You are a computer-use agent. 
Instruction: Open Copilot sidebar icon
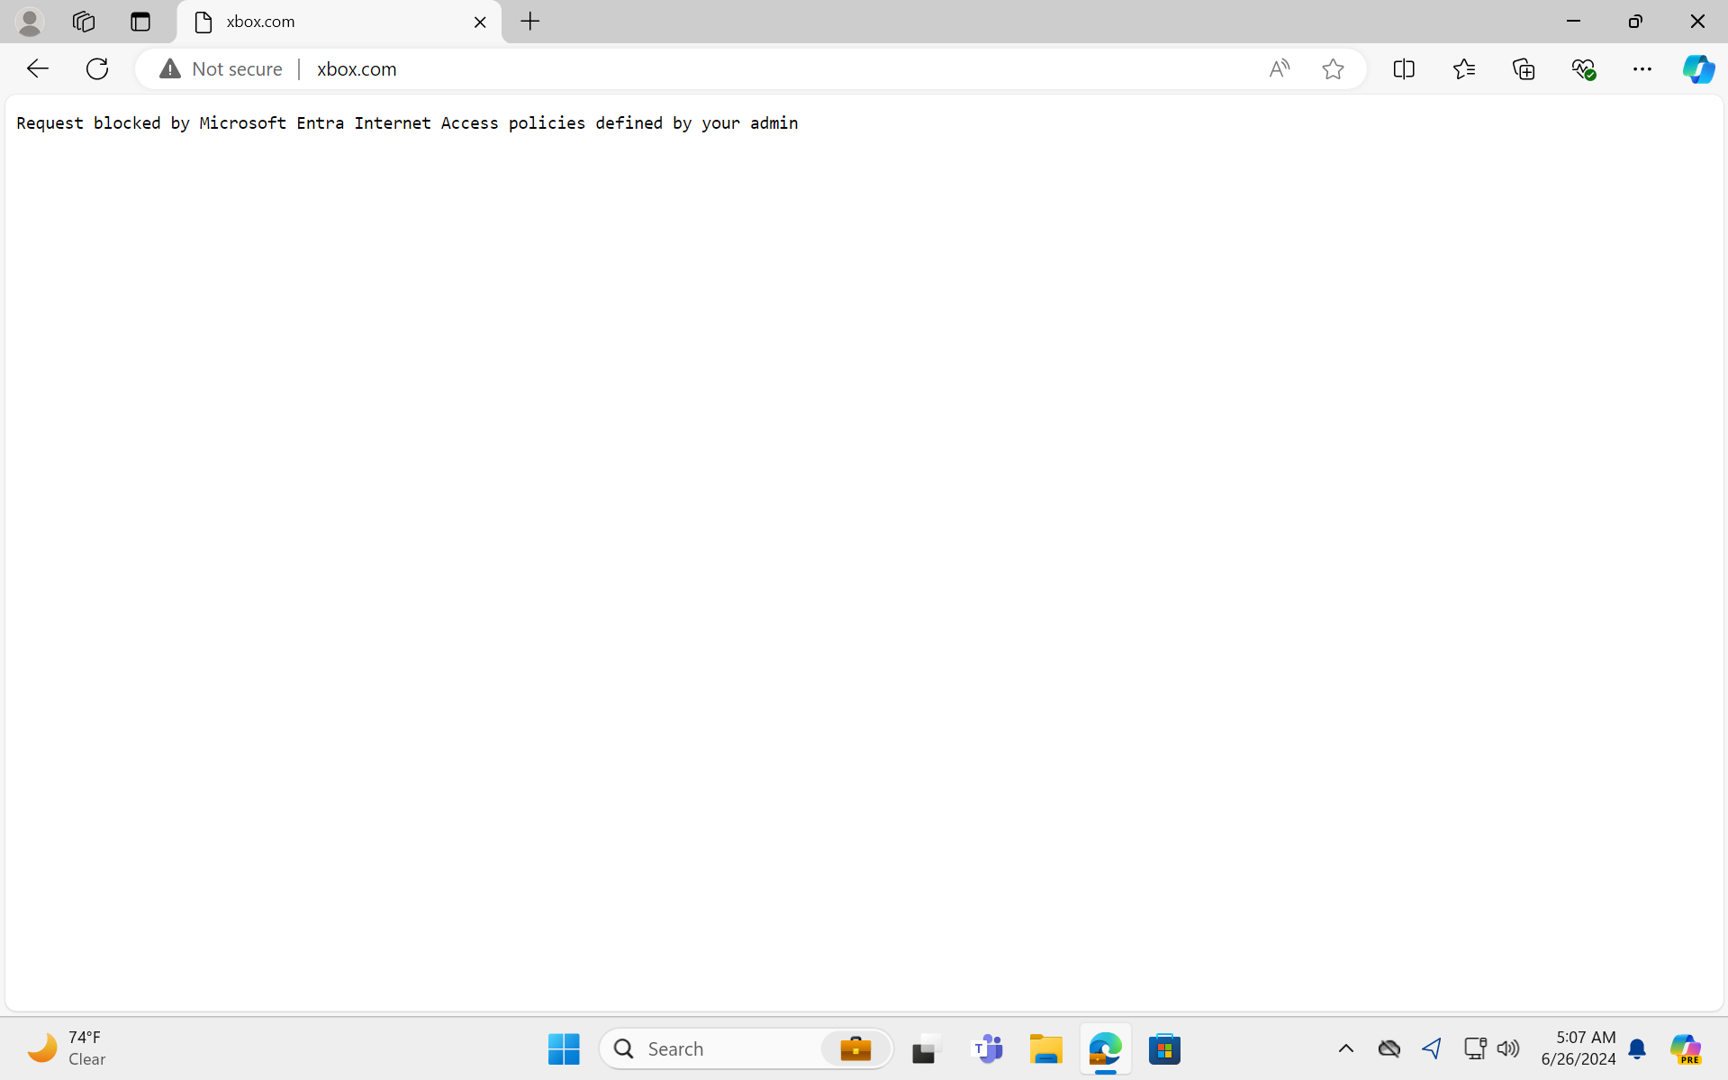[1698, 69]
